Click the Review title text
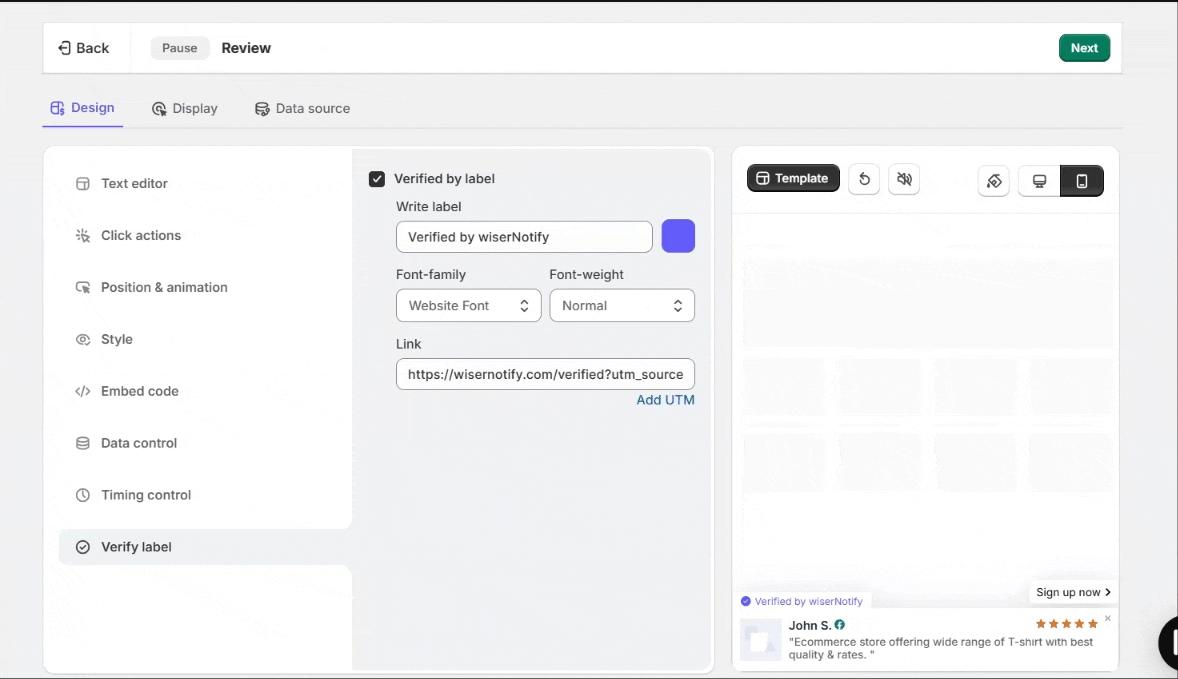Viewport: 1178px width, 679px height. click(x=246, y=48)
